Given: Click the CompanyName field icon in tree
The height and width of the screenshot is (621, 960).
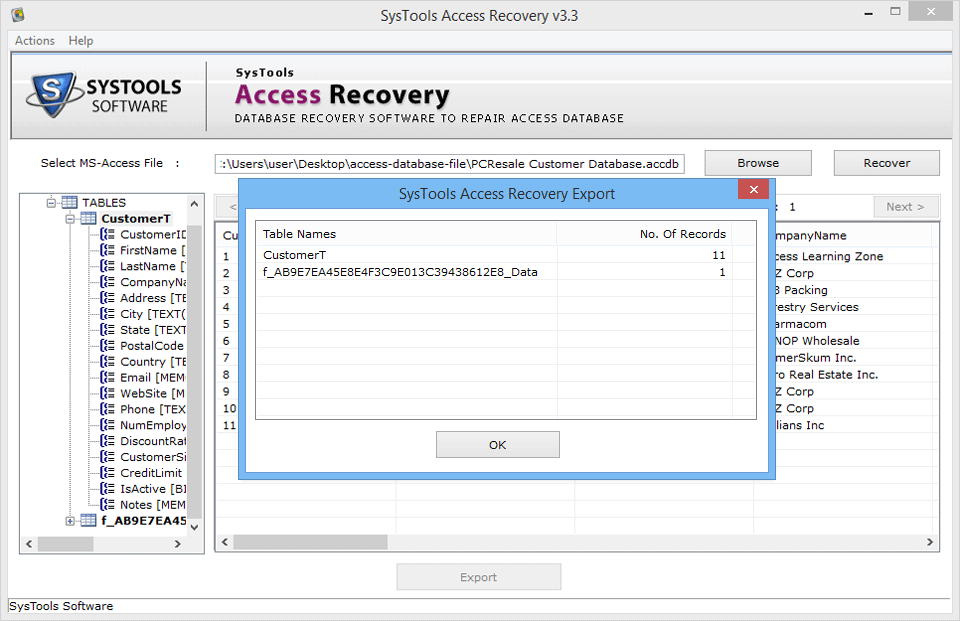Looking at the screenshot, I should click(107, 282).
